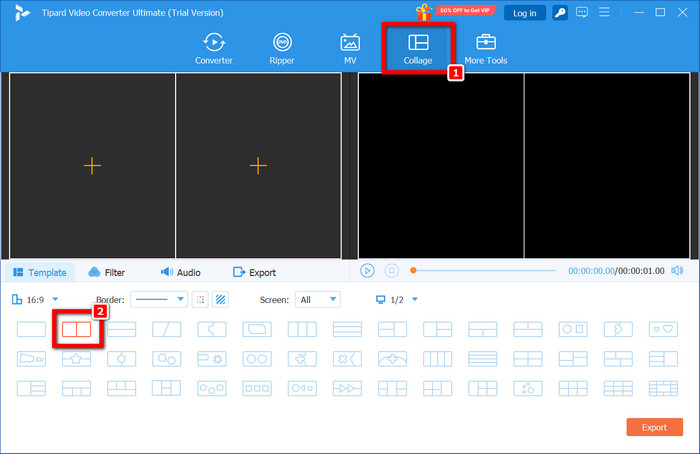Image resolution: width=700 pixels, height=454 pixels.
Task: Select the Collage tab
Action: 418,49
